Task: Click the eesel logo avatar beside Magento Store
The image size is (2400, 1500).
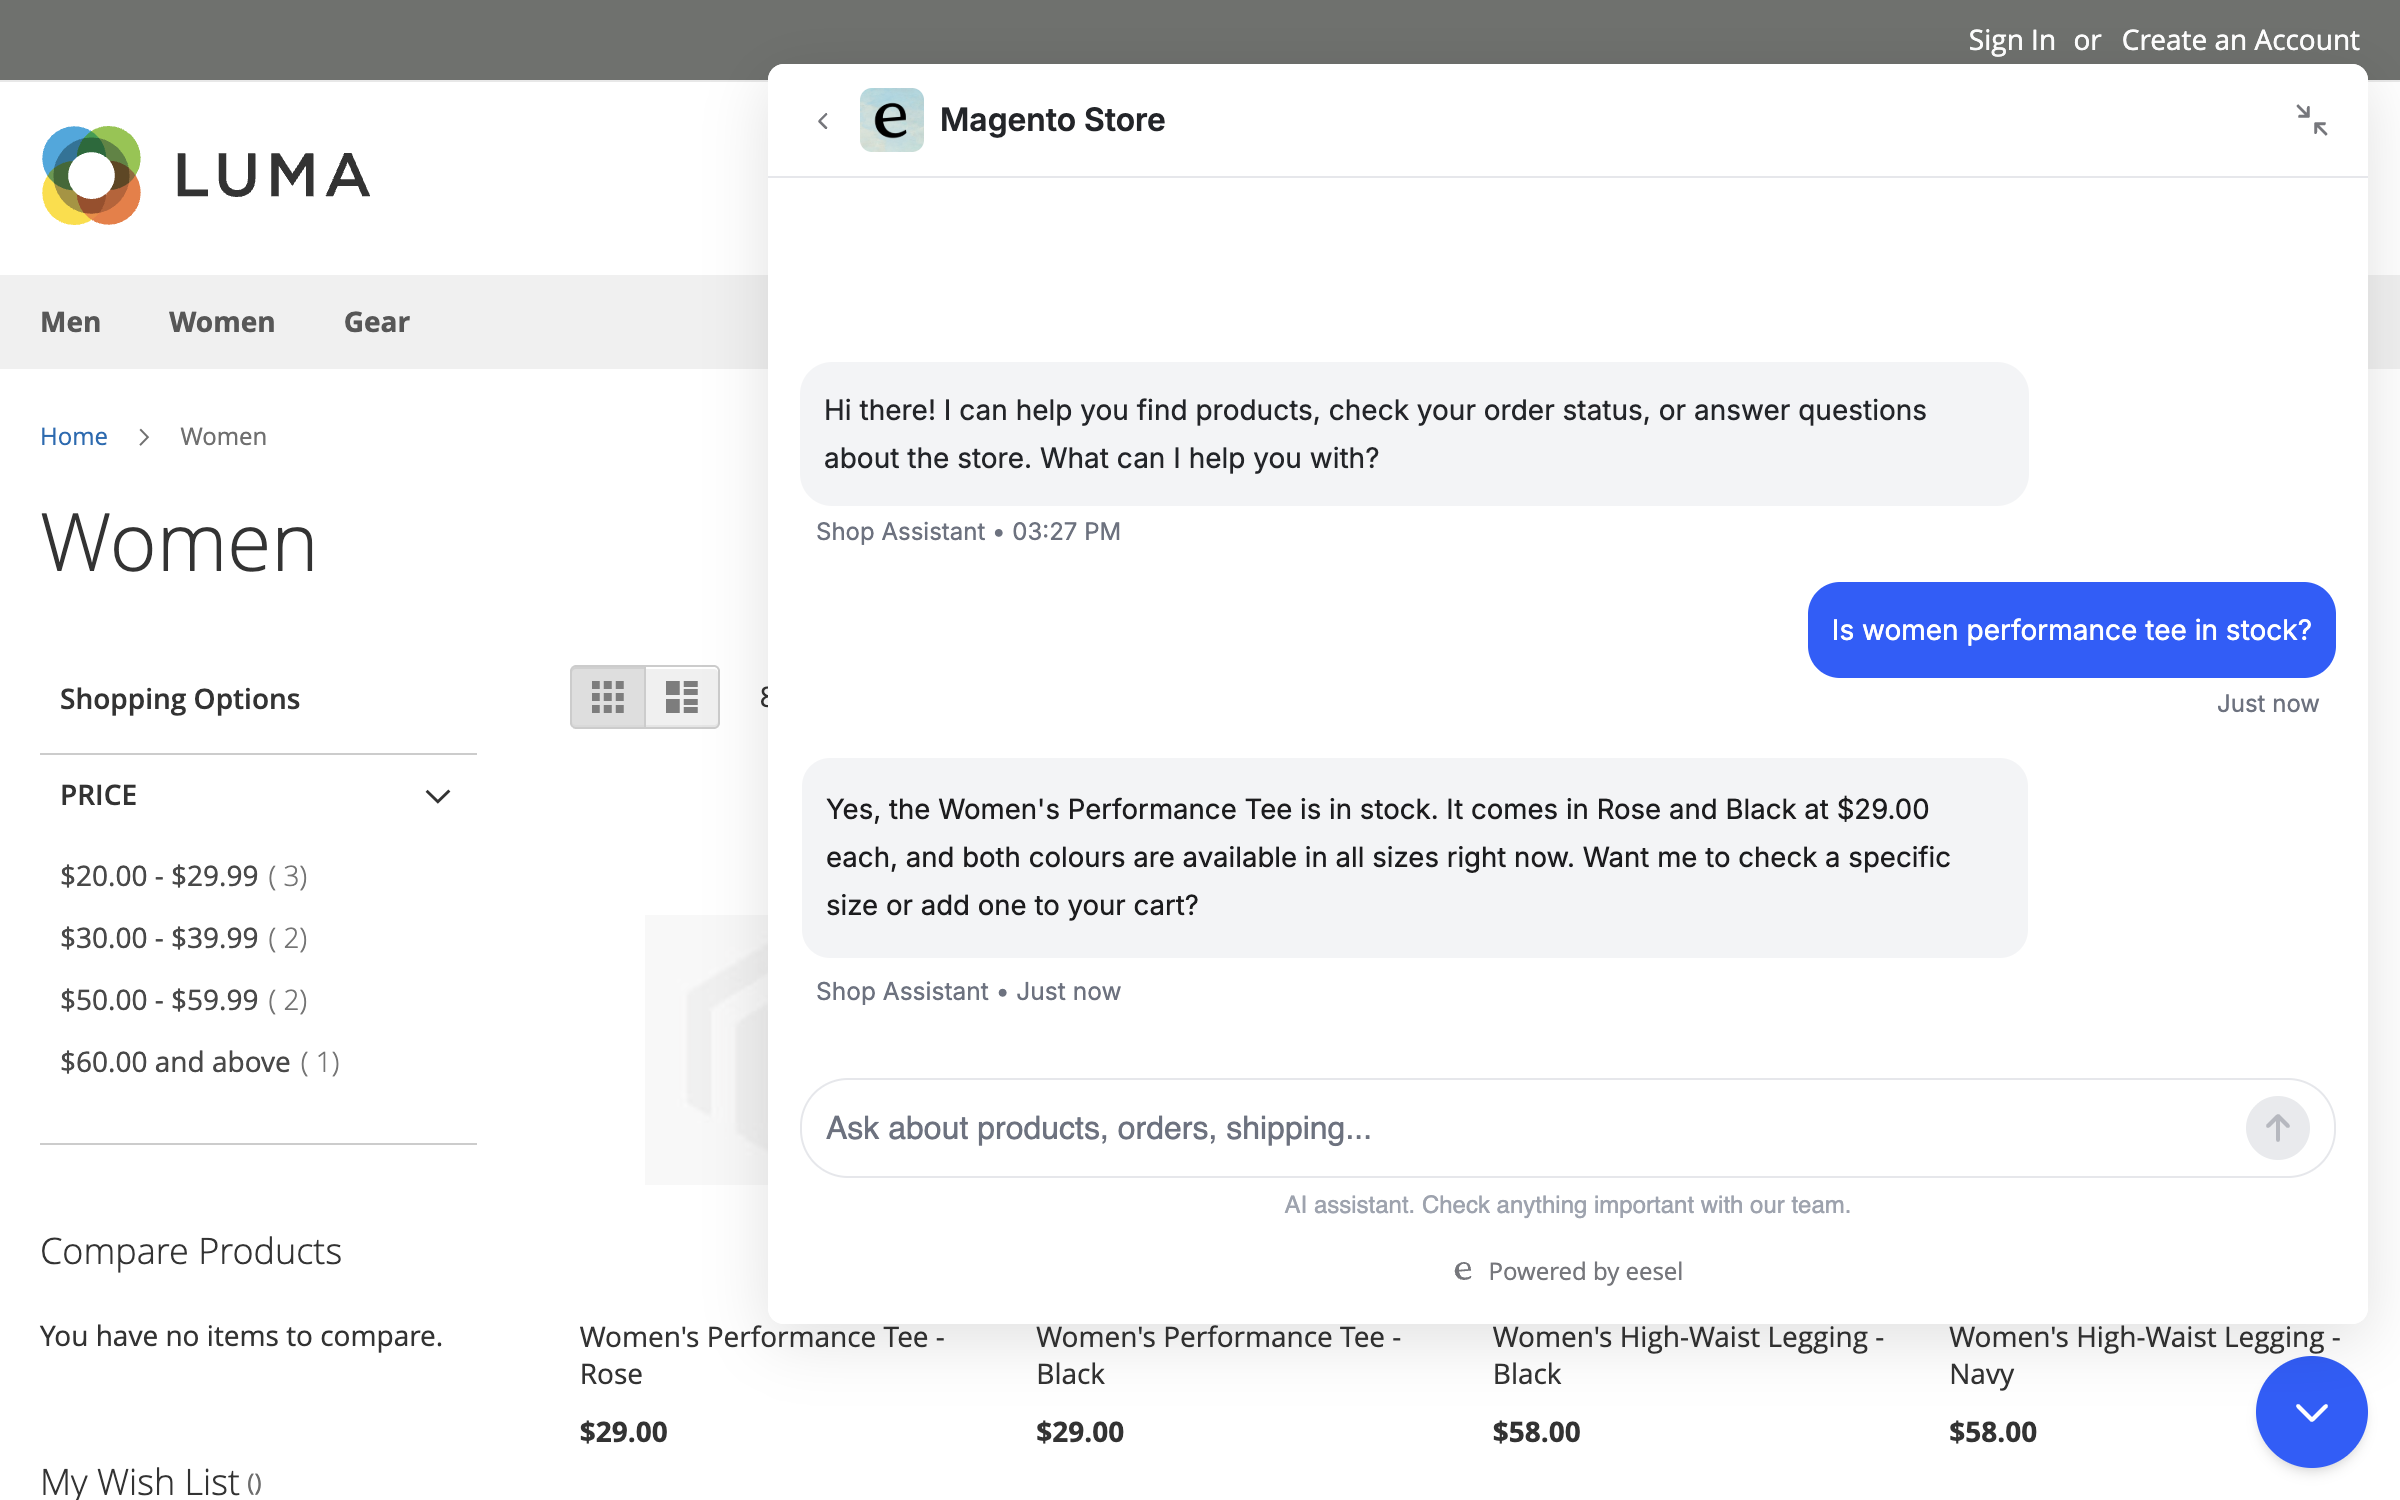Action: coord(891,120)
